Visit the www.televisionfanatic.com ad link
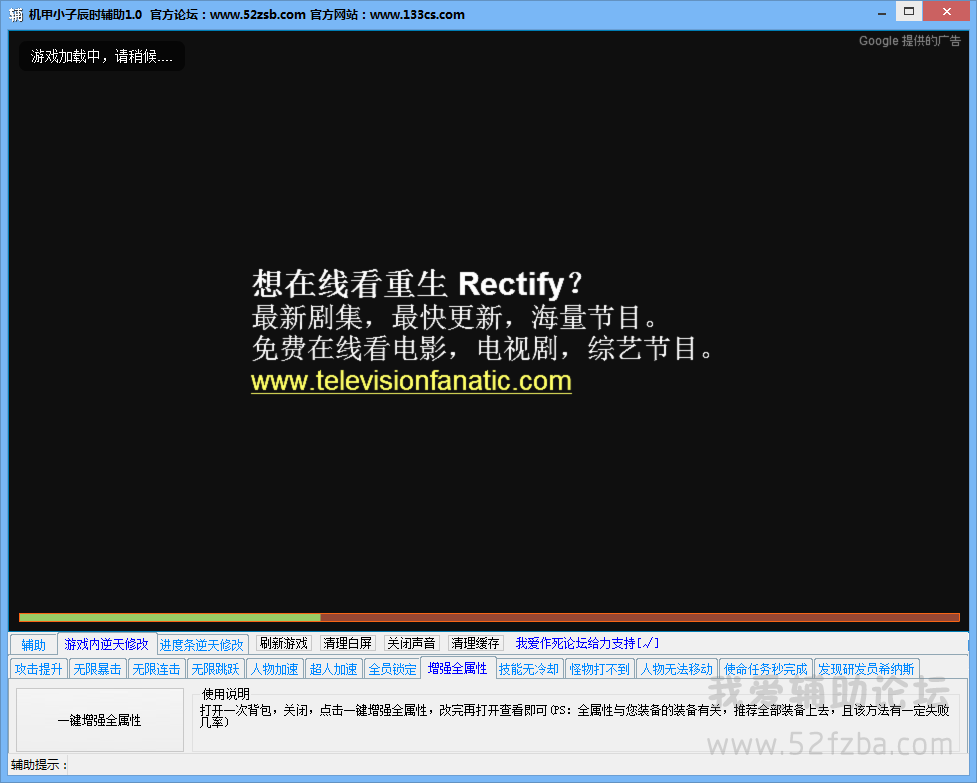Image resolution: width=977 pixels, height=783 pixels. click(411, 381)
